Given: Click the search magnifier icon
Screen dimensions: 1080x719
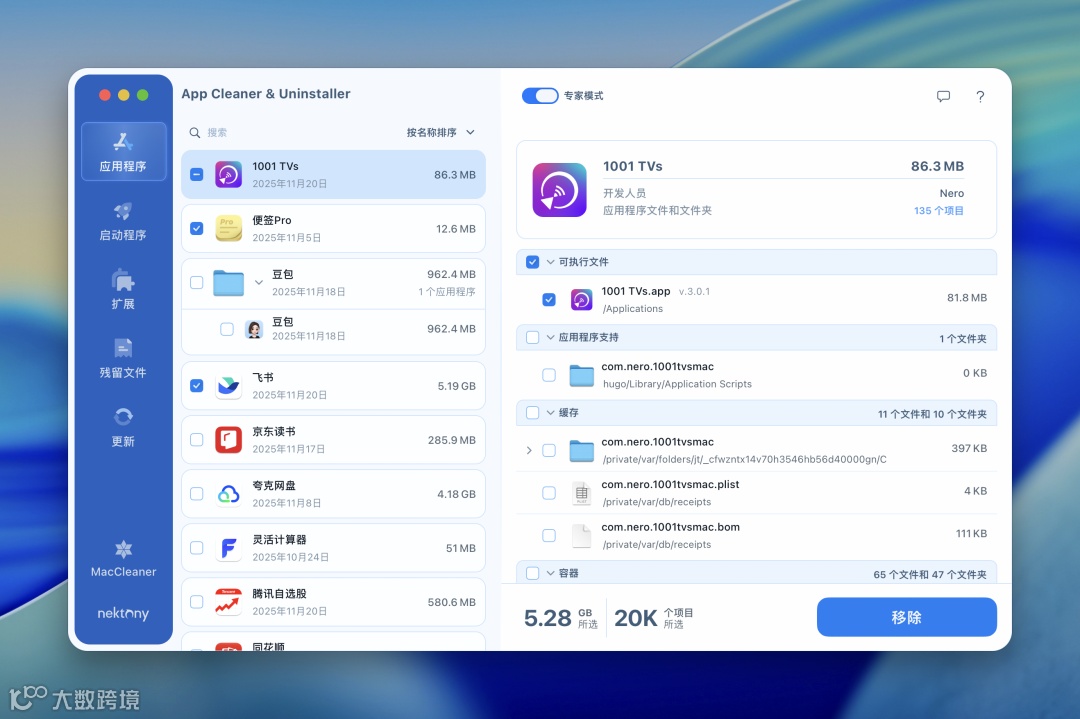Looking at the screenshot, I should pos(195,132).
